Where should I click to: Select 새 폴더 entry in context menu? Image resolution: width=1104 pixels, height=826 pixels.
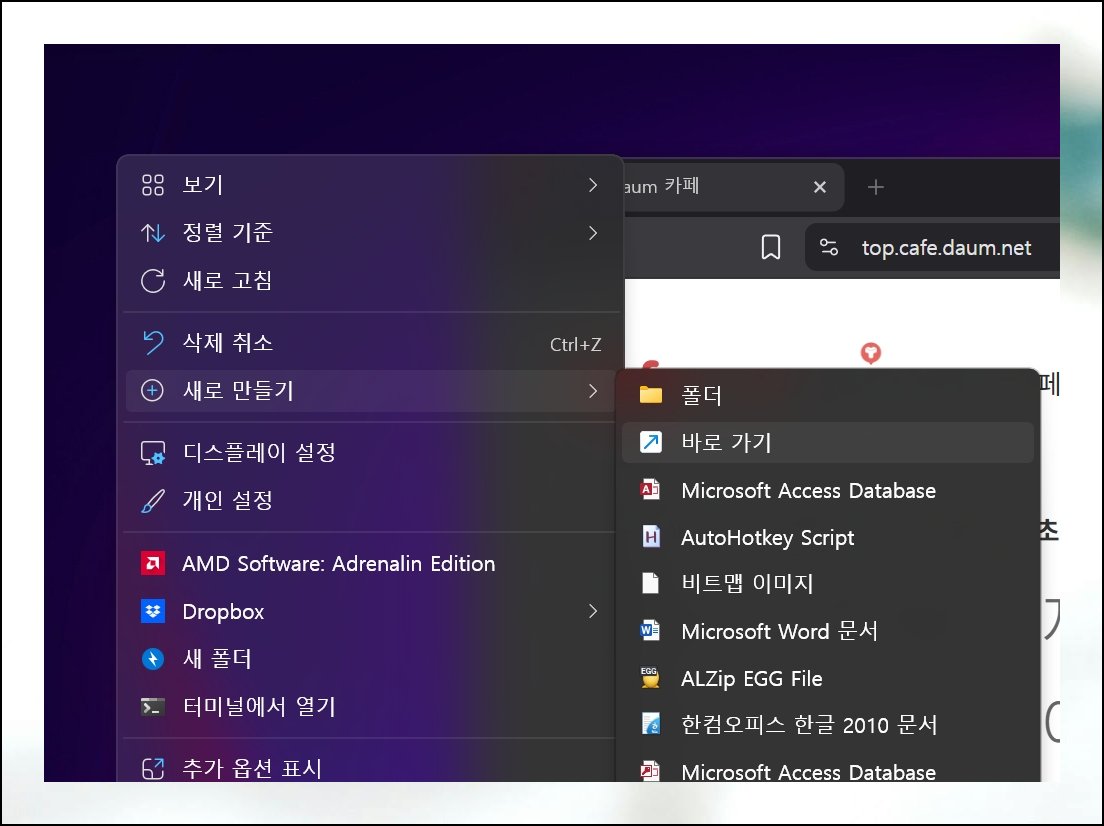pos(370,659)
